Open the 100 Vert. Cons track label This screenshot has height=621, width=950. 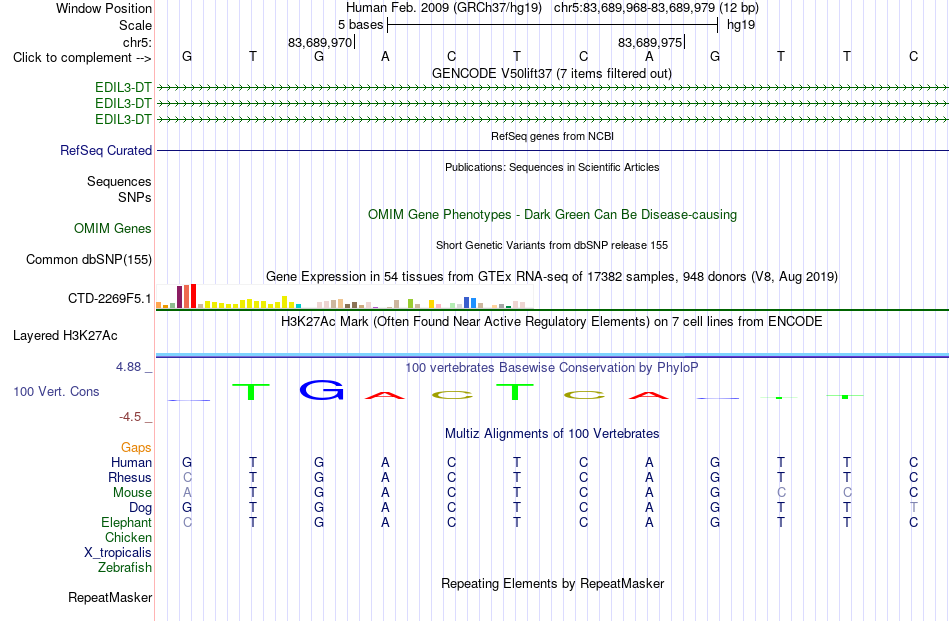click(x=56, y=391)
